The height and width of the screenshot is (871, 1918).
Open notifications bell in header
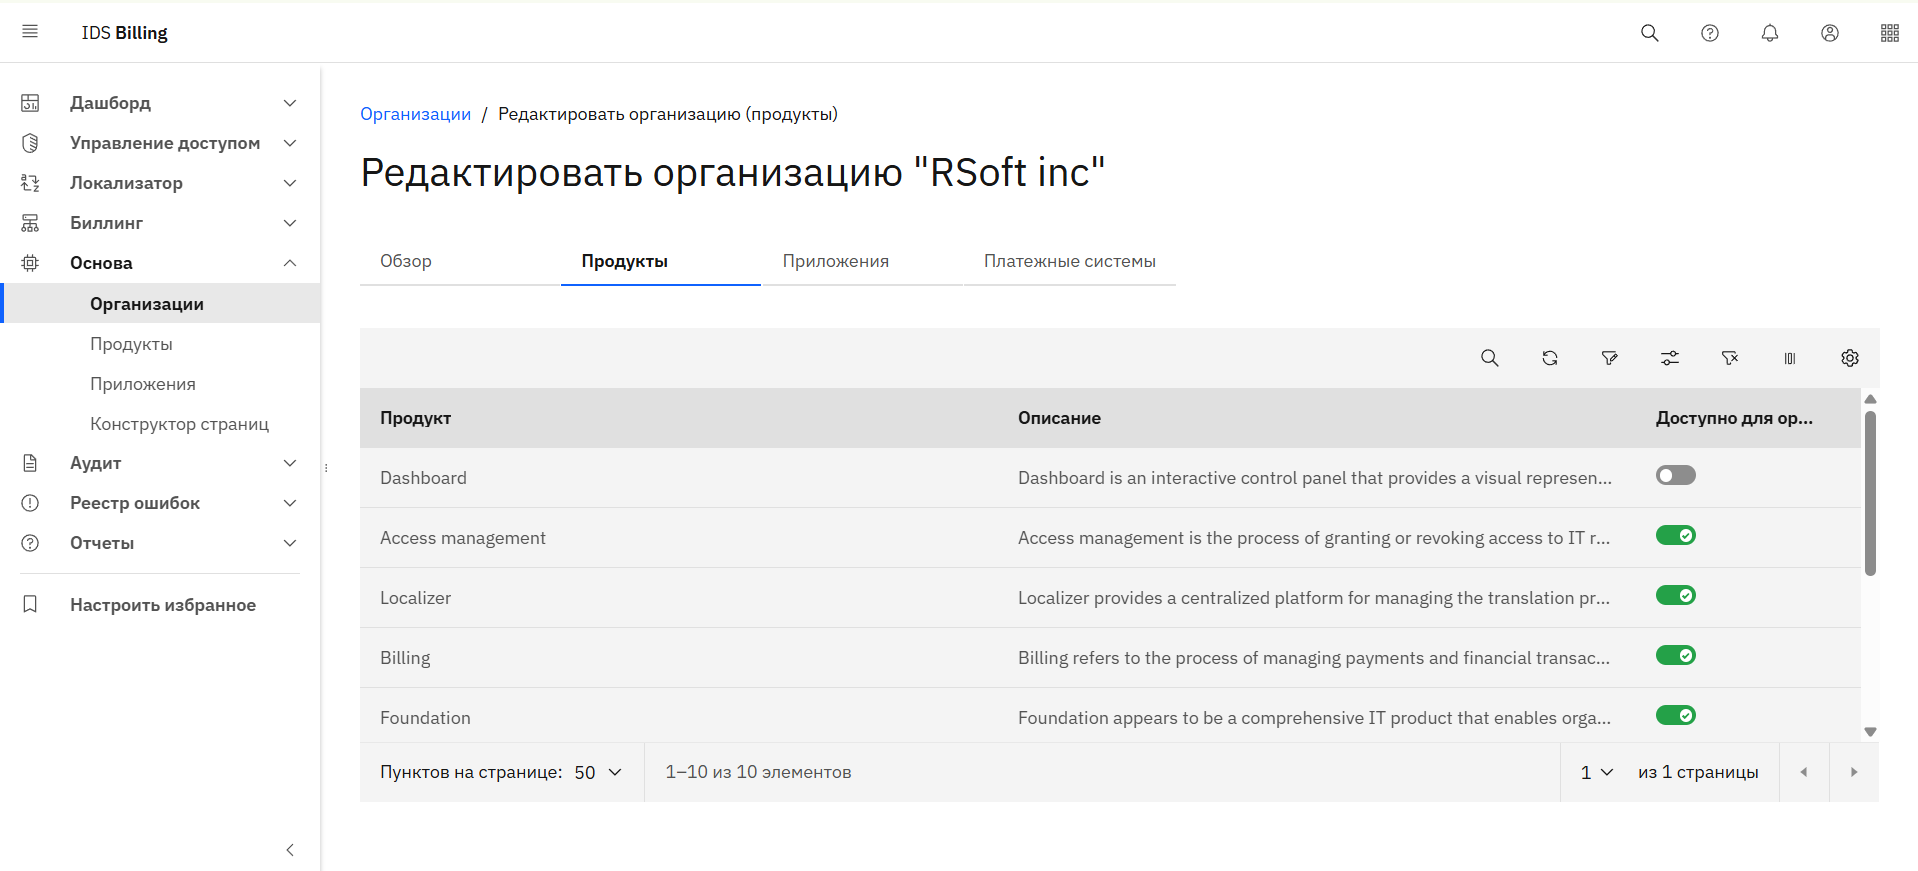[1769, 33]
